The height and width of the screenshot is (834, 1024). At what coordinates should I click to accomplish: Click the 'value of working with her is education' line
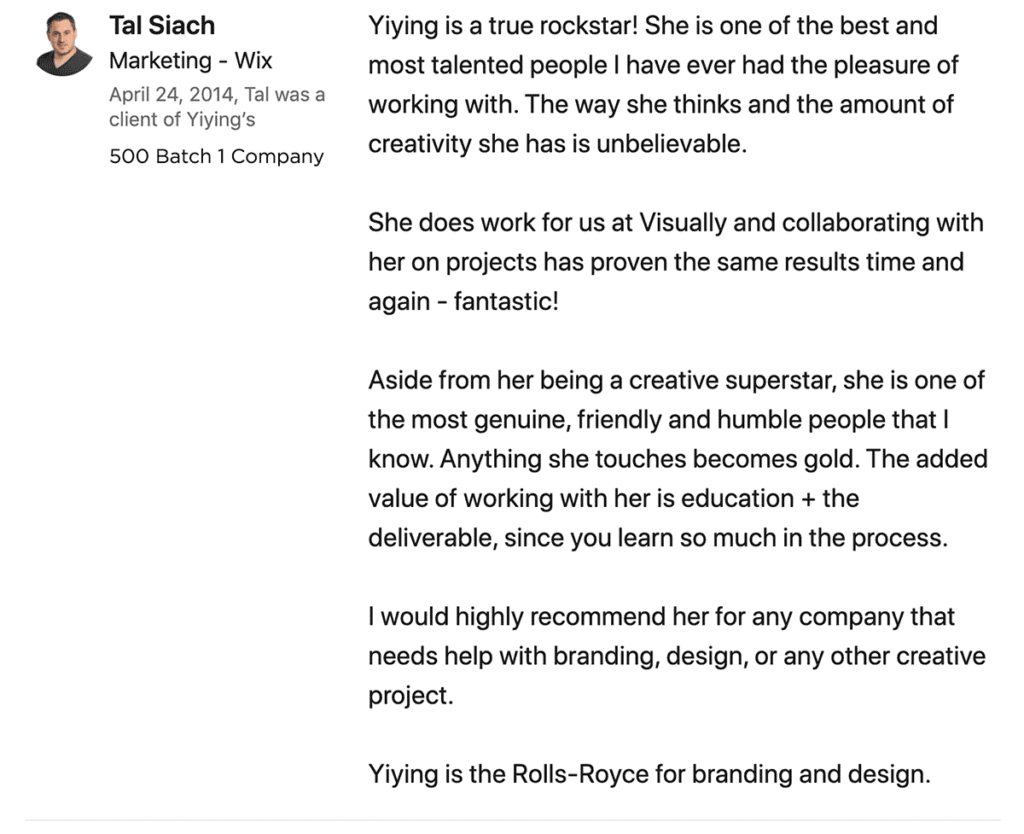tap(613, 498)
